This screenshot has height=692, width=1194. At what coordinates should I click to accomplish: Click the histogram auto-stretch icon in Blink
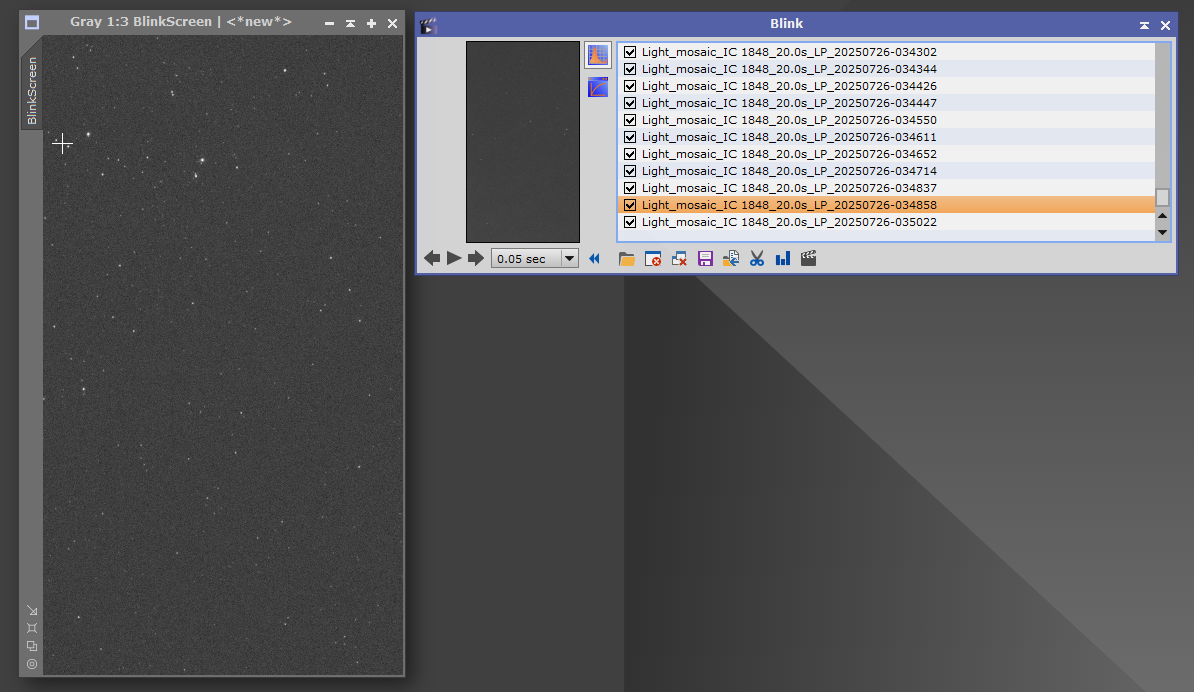[597, 55]
